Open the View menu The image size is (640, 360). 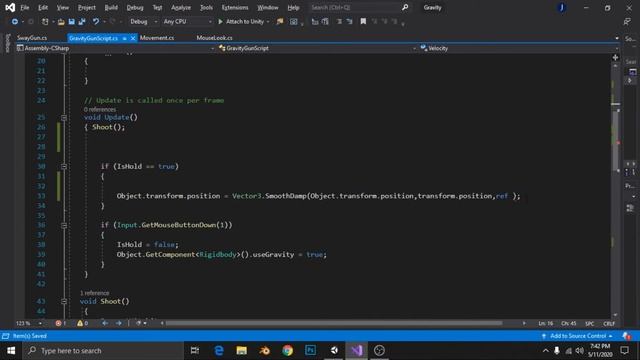click(x=62, y=7)
